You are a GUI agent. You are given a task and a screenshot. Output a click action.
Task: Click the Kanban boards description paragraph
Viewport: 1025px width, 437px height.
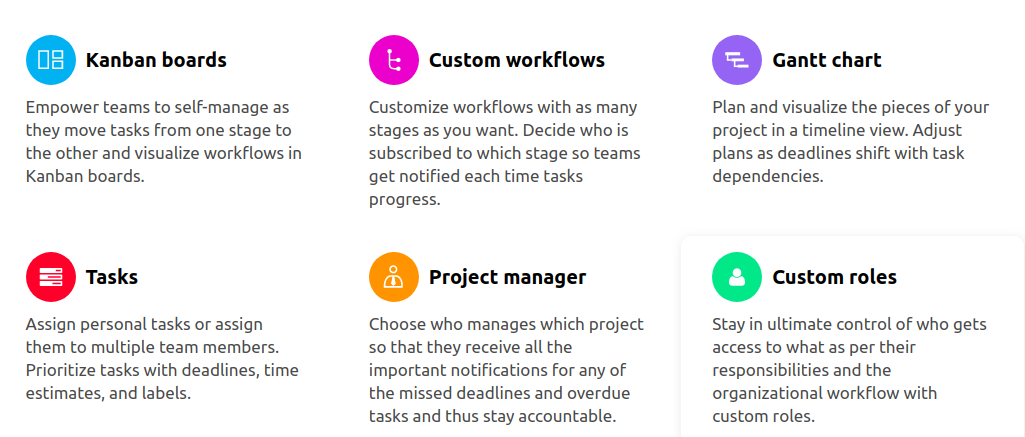tap(163, 142)
